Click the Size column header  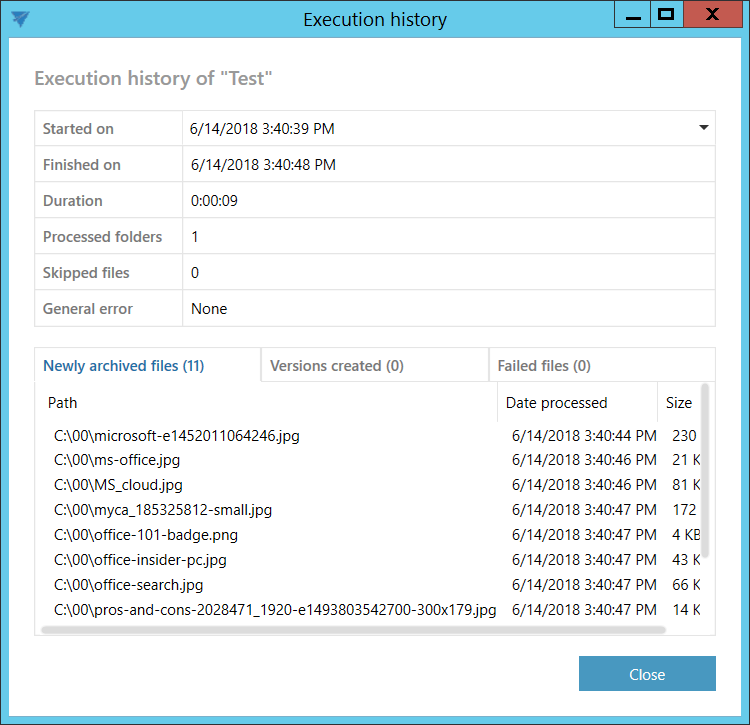click(678, 403)
